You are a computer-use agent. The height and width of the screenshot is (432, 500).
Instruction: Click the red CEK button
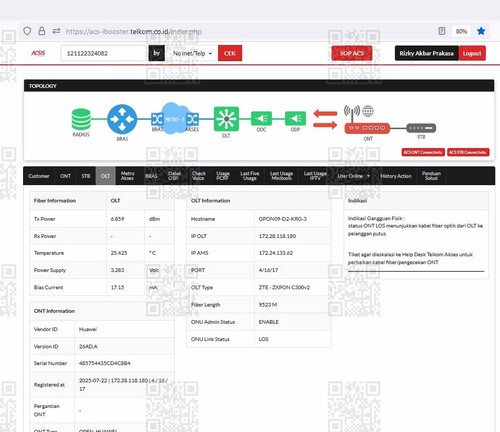click(x=230, y=53)
